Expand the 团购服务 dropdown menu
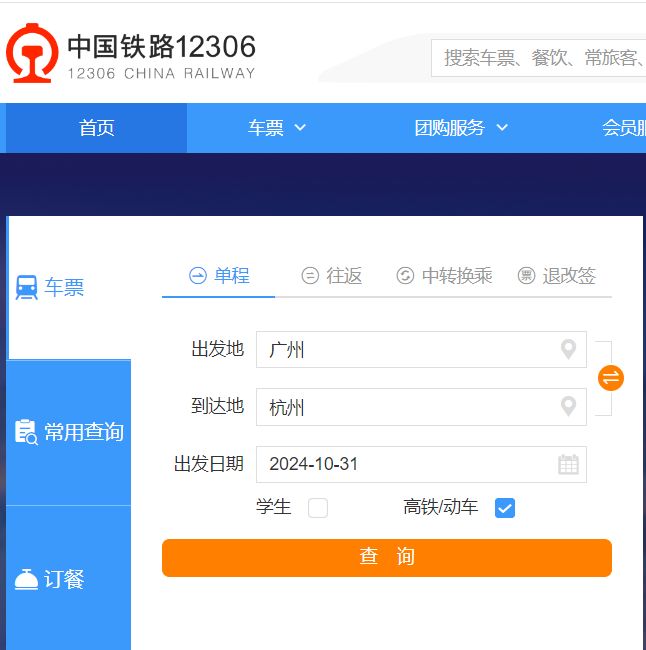646x650 pixels. click(461, 128)
